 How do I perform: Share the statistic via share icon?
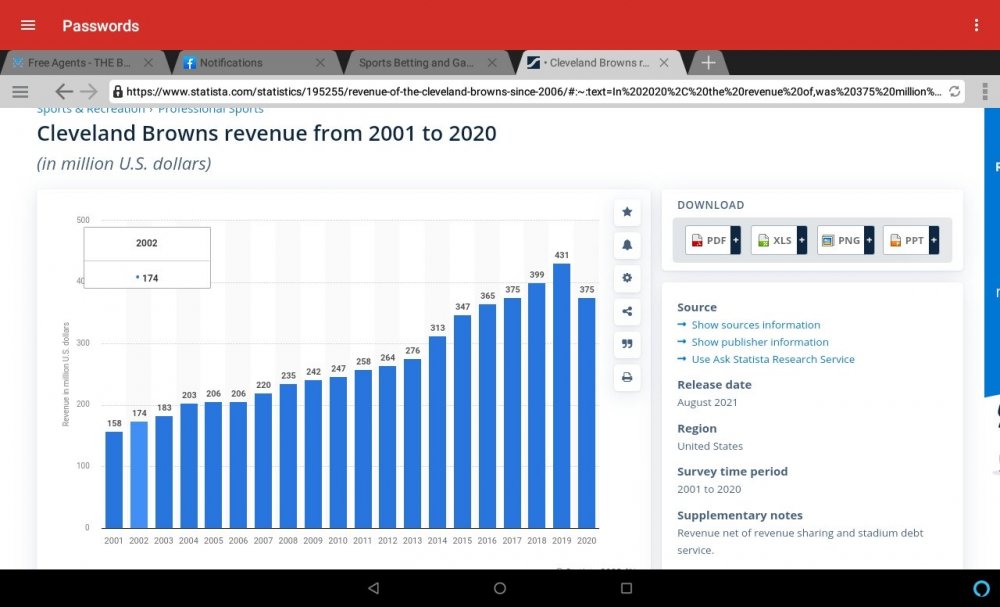pos(627,311)
